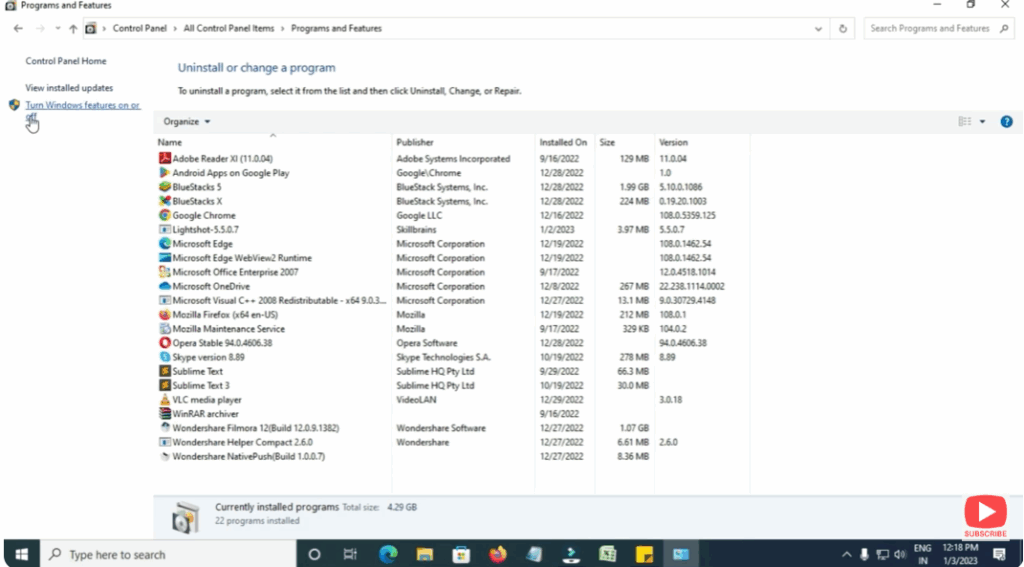Open Sticky Notes from the taskbar
Image resolution: width=1024 pixels, height=567 pixels.
pos(645,554)
